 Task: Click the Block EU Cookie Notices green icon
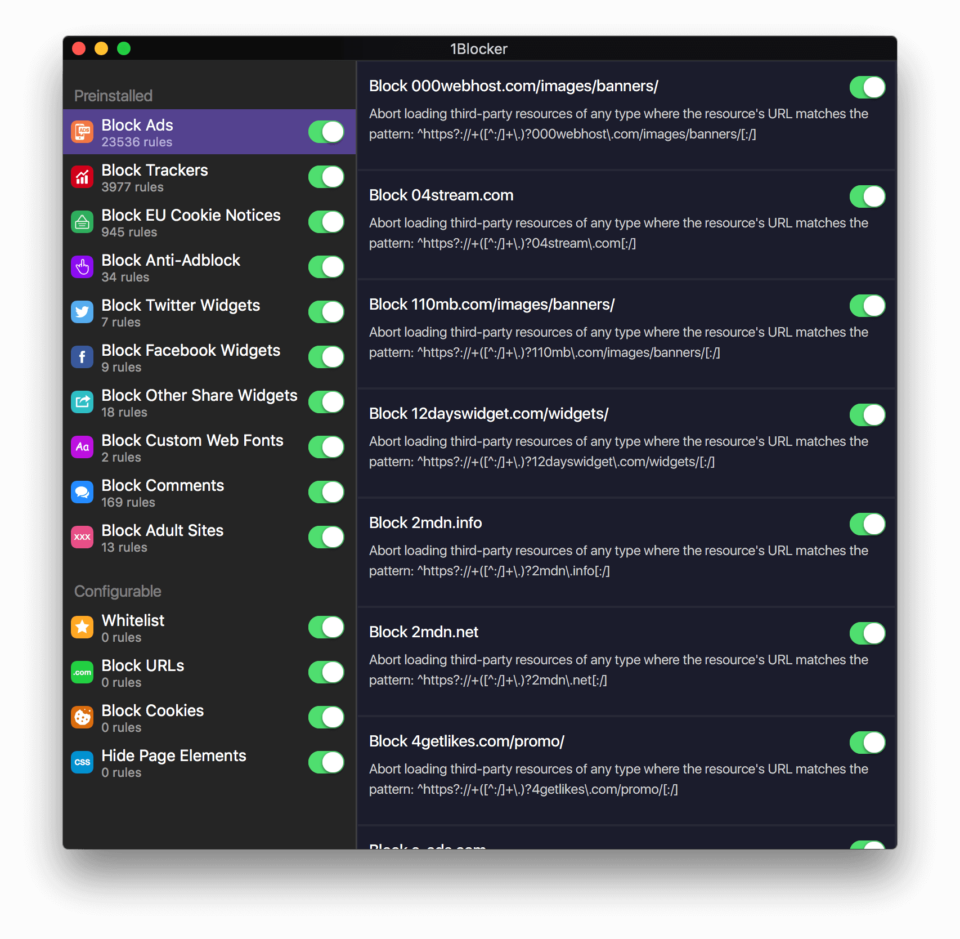(x=81, y=222)
